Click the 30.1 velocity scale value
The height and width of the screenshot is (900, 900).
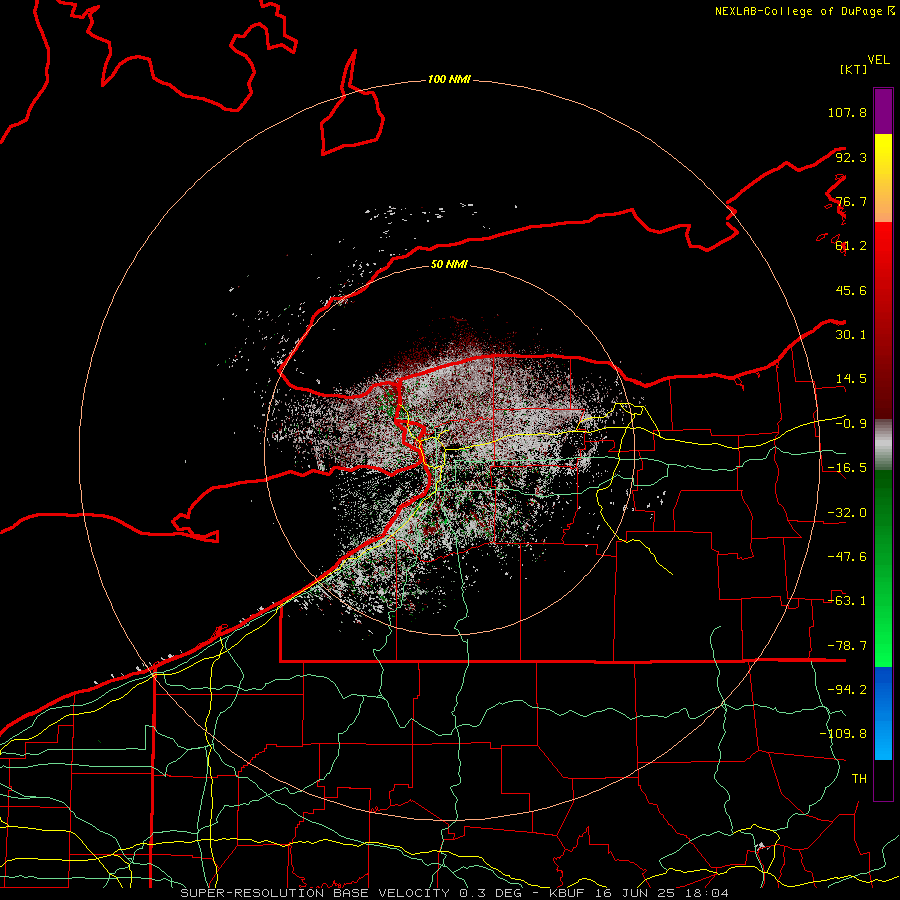point(851,335)
